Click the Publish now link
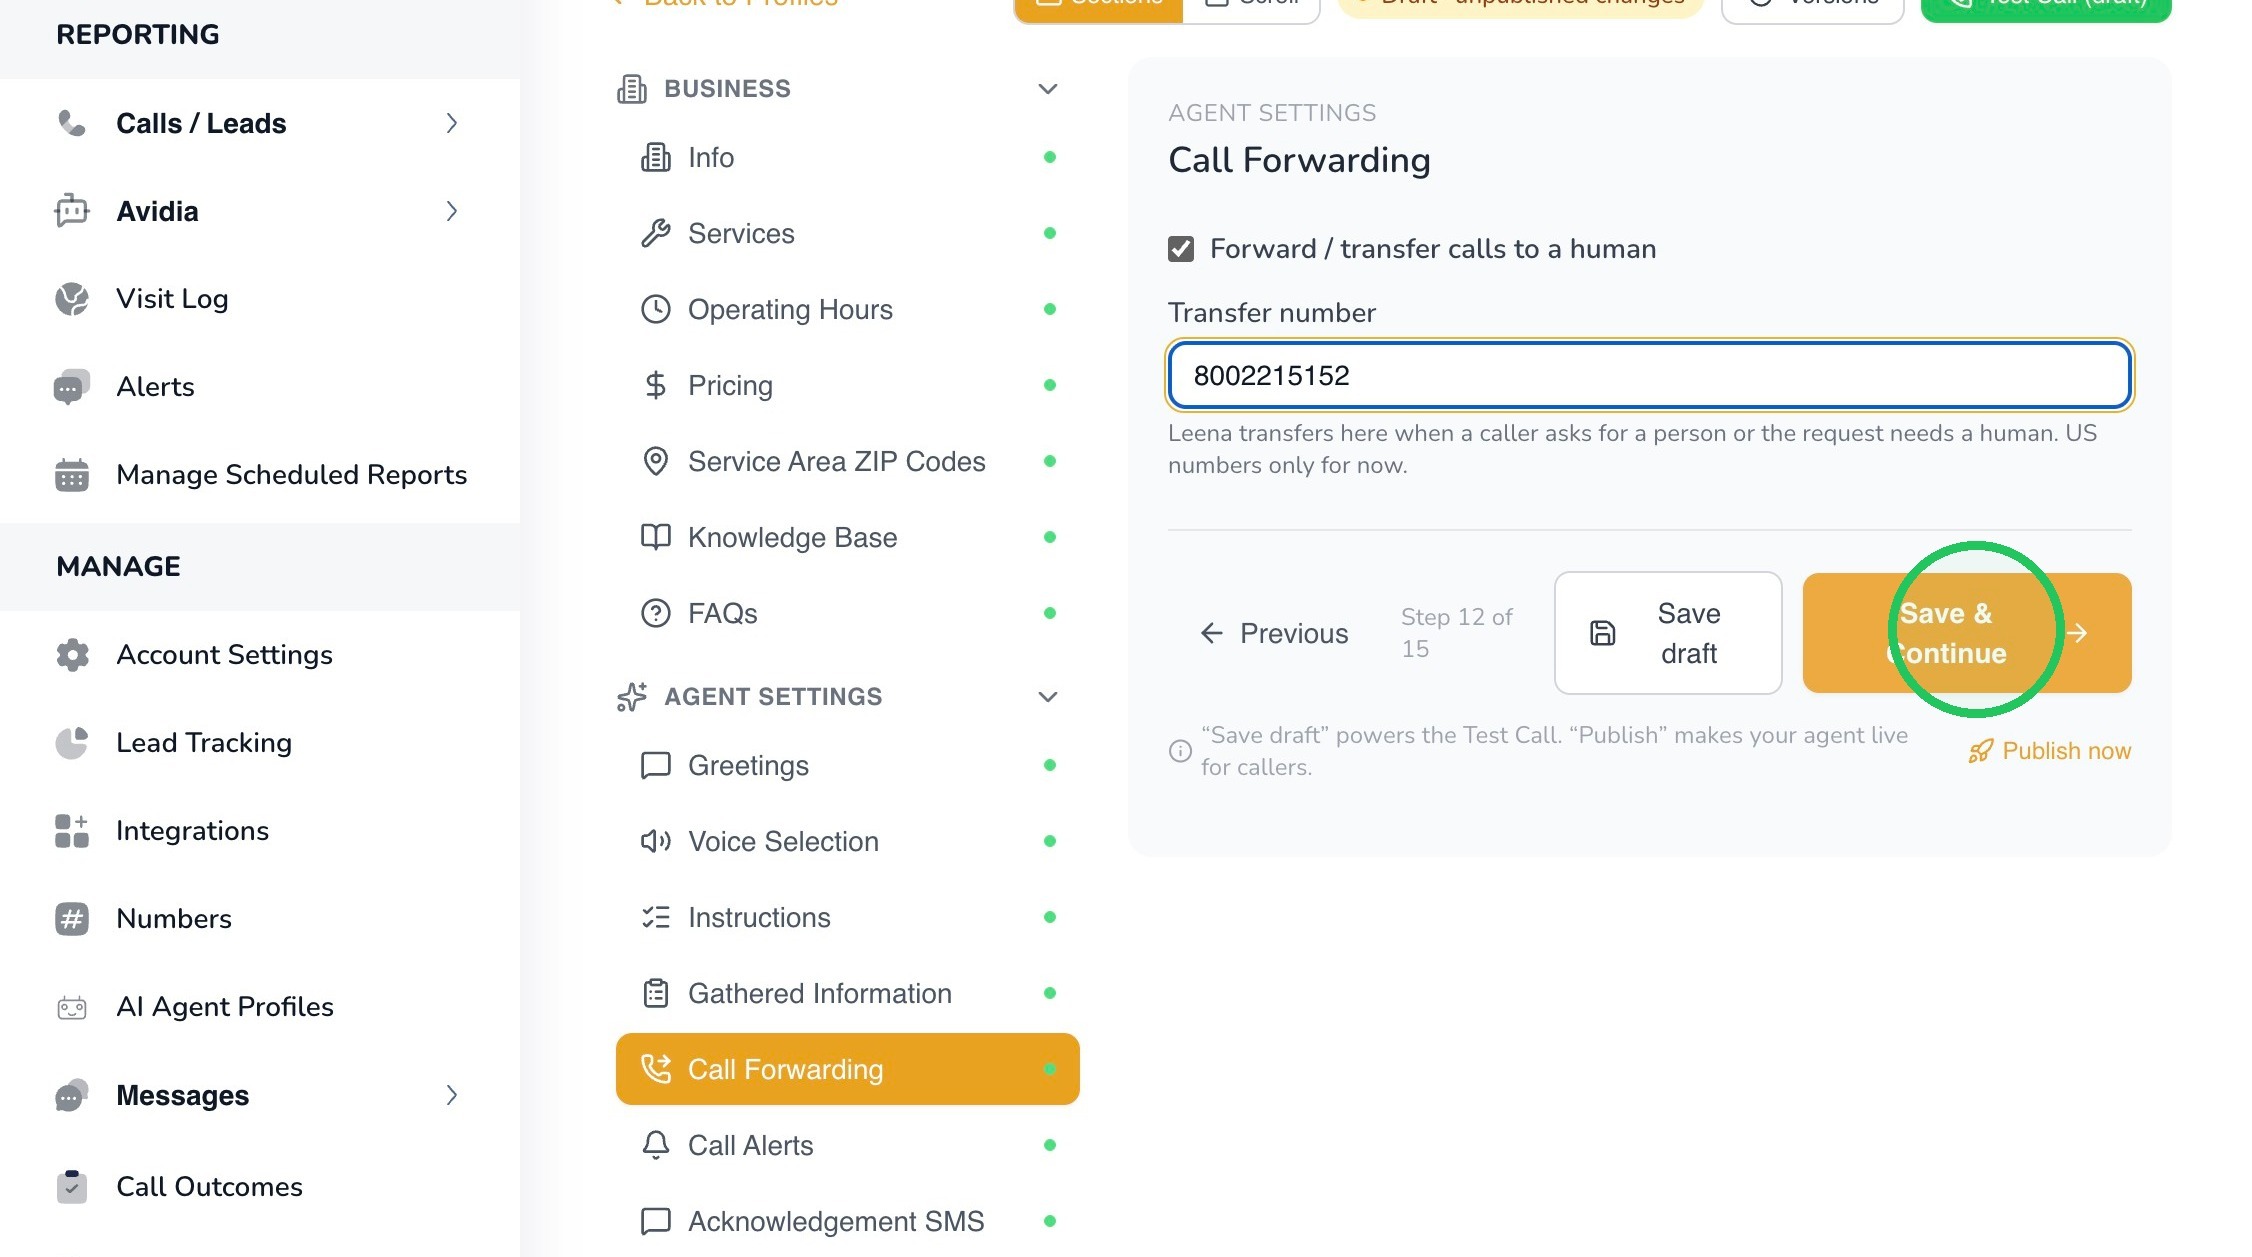2252x1257 pixels. pos(2049,751)
